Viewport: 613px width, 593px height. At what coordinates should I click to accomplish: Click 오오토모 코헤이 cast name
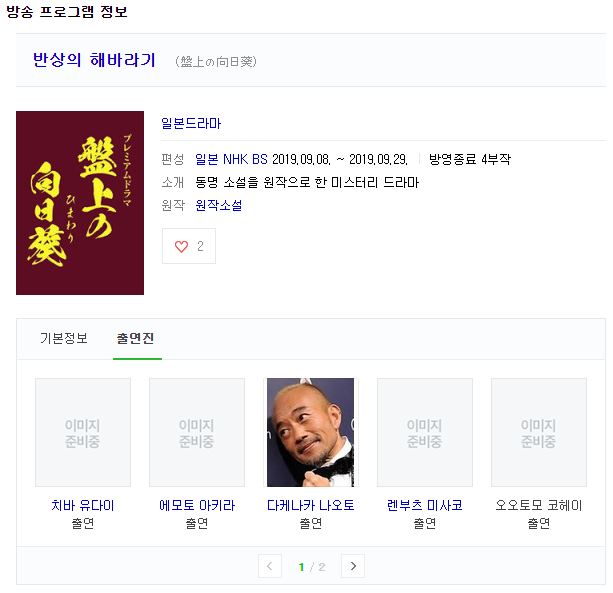[x=538, y=505]
